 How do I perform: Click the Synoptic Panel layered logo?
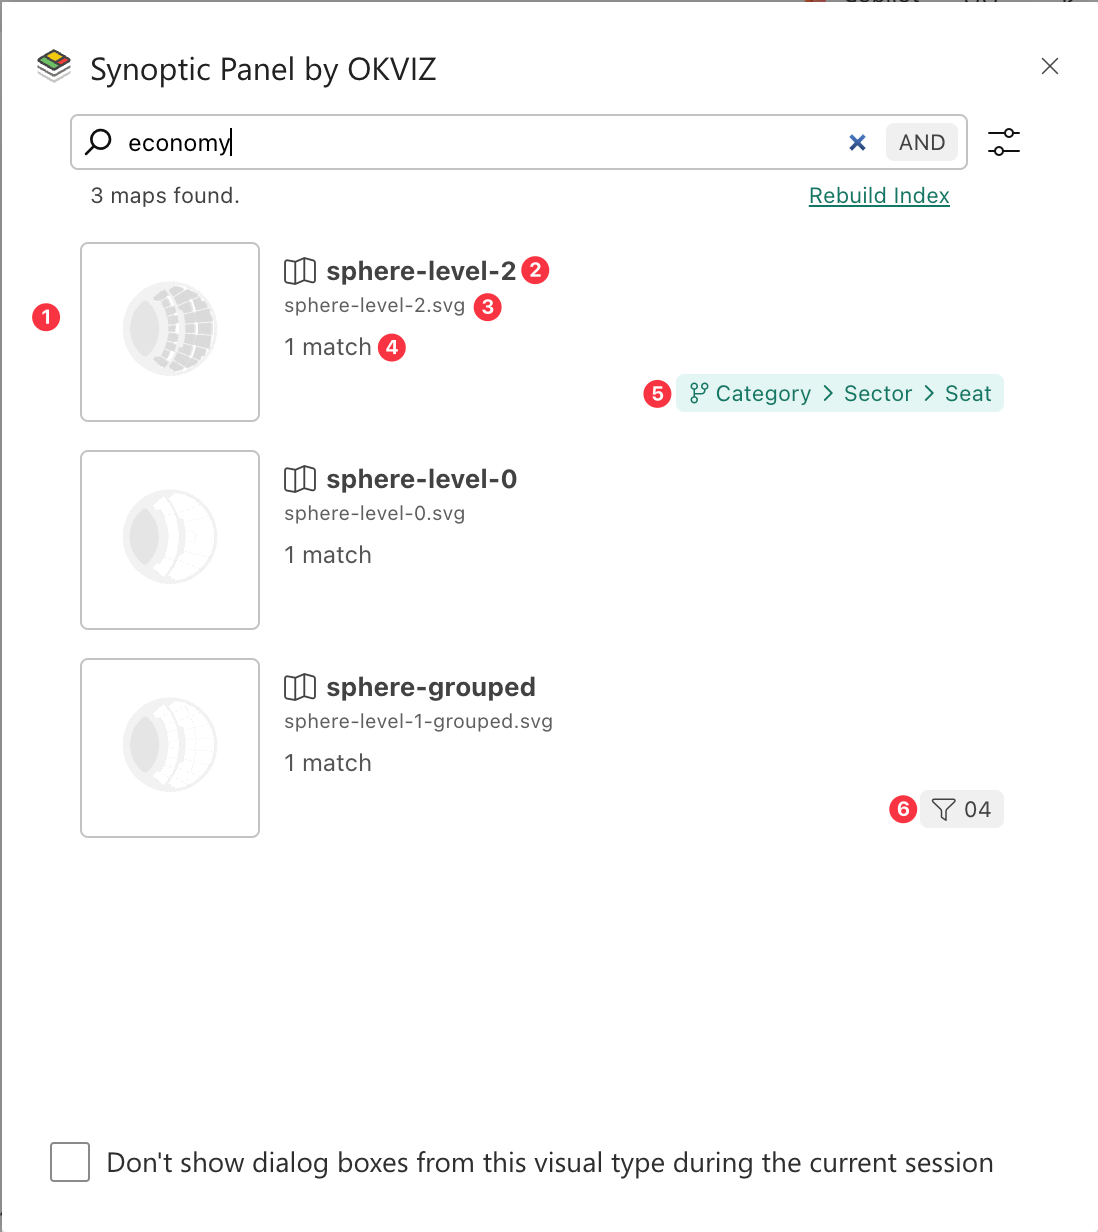[54, 67]
